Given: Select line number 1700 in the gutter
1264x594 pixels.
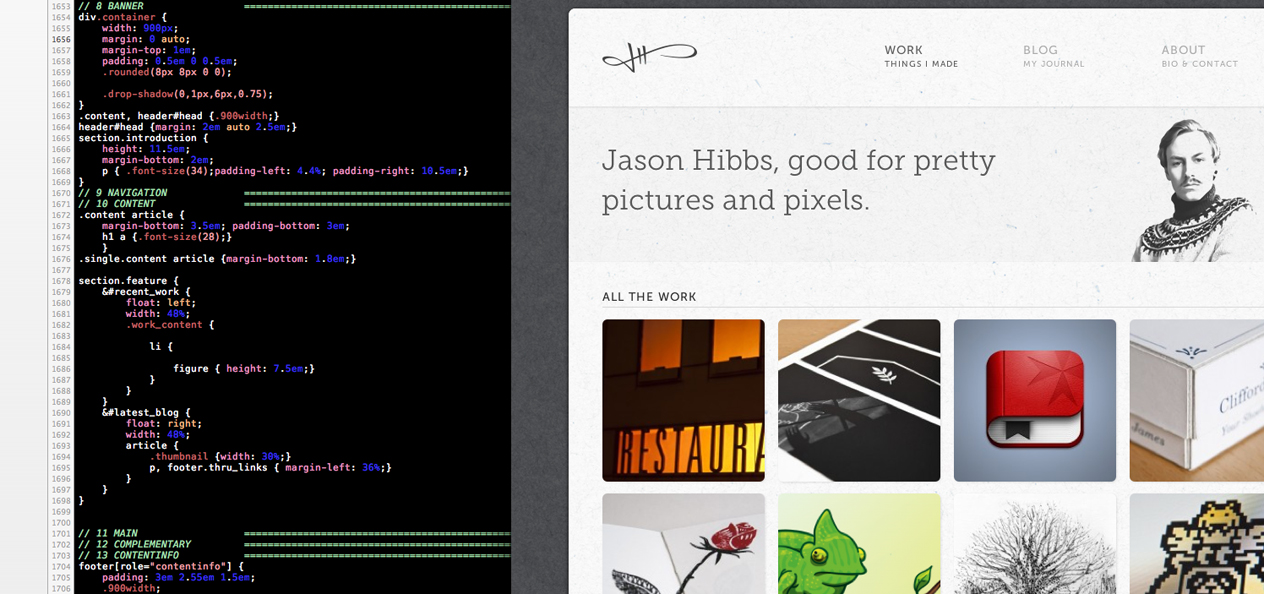Looking at the screenshot, I should pyautogui.click(x=60, y=523).
